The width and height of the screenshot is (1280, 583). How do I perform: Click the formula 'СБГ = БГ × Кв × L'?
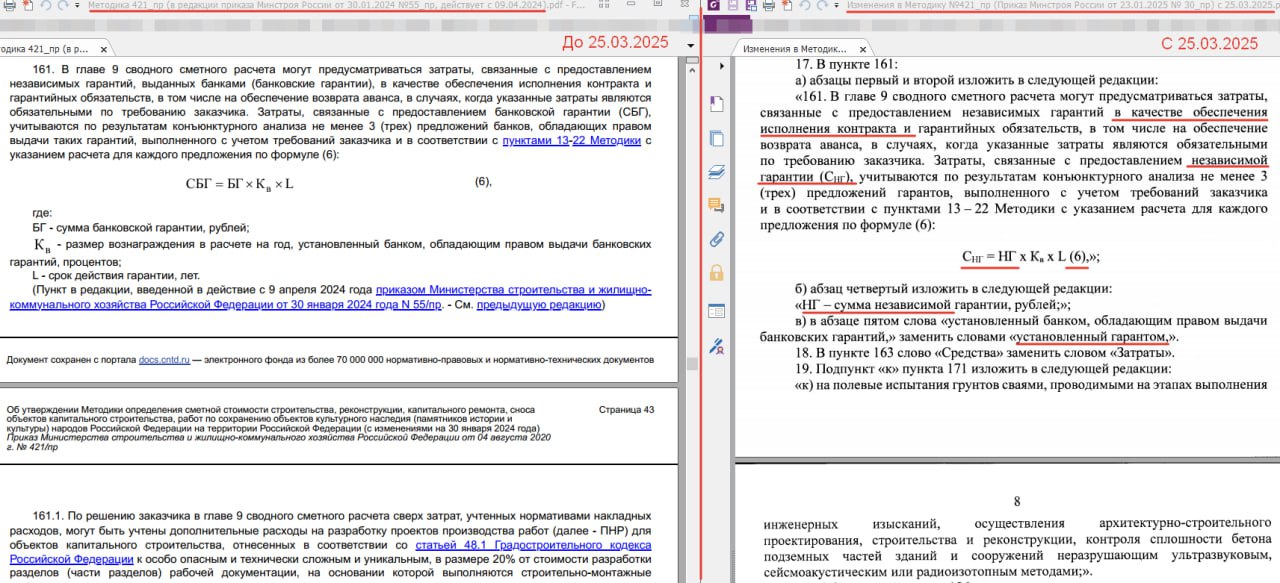click(240, 183)
